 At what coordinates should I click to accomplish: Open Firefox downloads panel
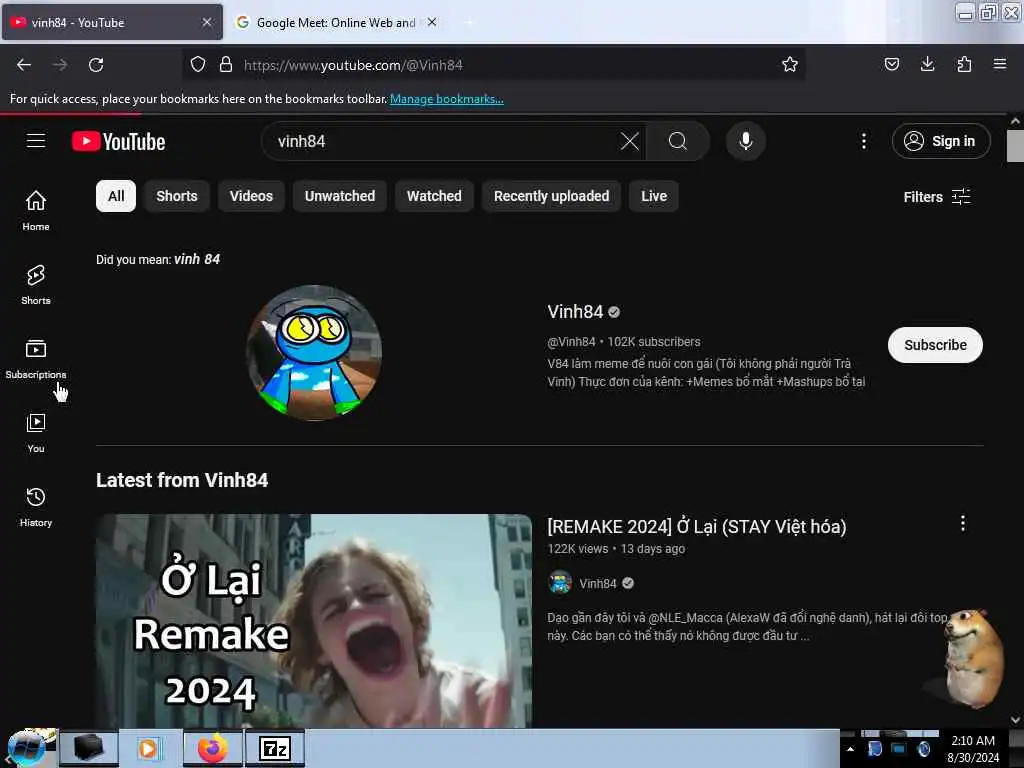pyautogui.click(x=927, y=64)
